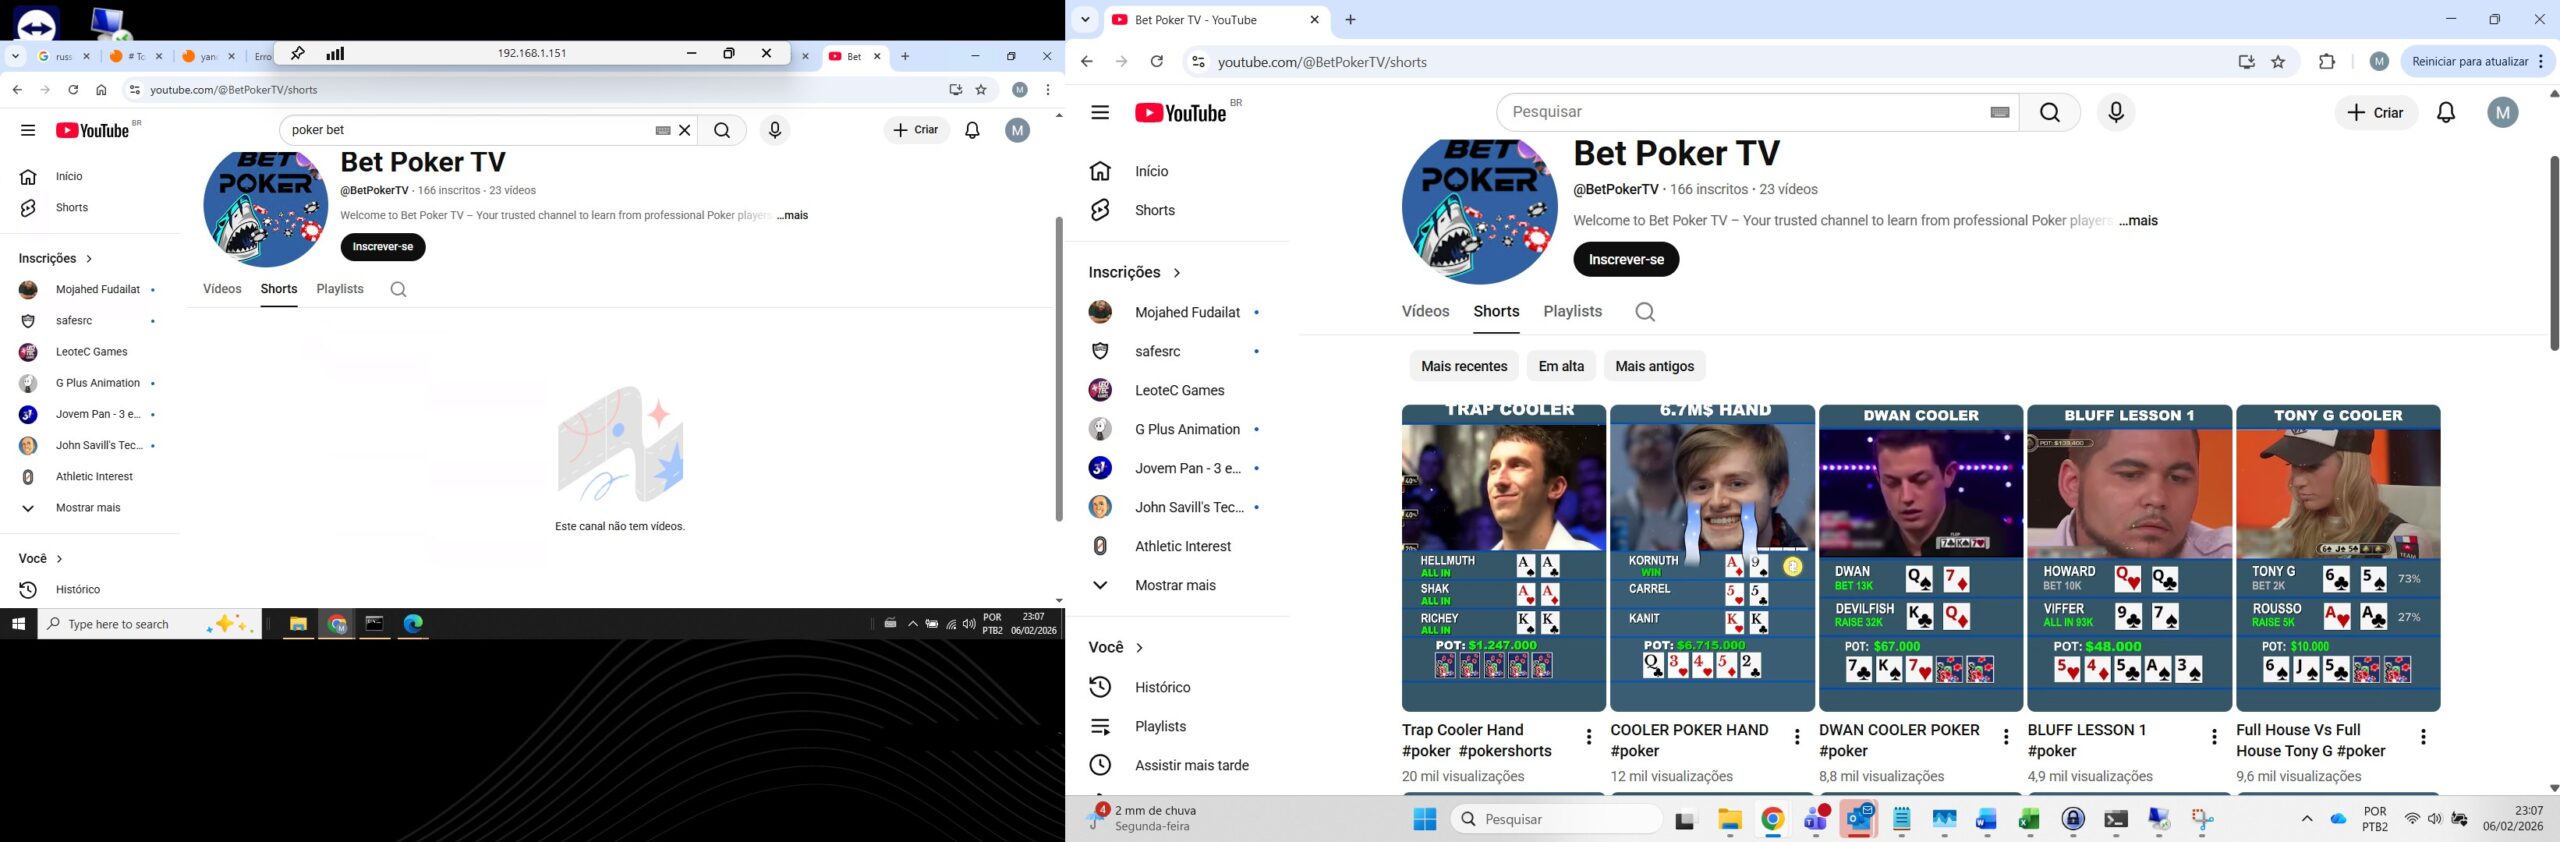
Task: Show hidden tray icons near the OneDrive cloud
Action: (x=2307, y=819)
